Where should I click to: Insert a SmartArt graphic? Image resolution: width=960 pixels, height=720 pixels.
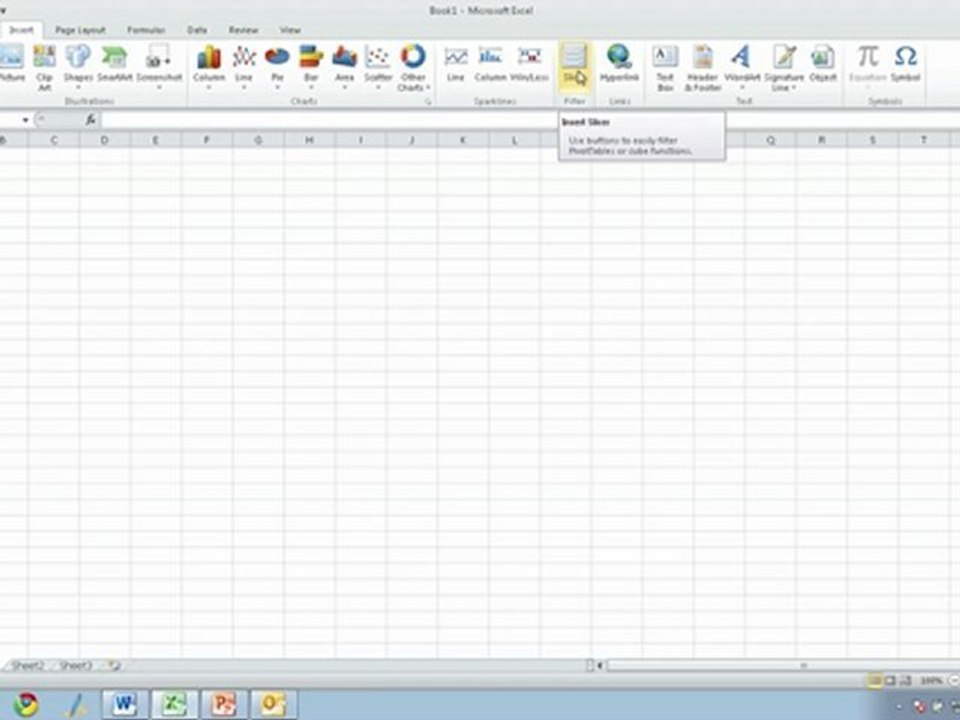point(114,64)
